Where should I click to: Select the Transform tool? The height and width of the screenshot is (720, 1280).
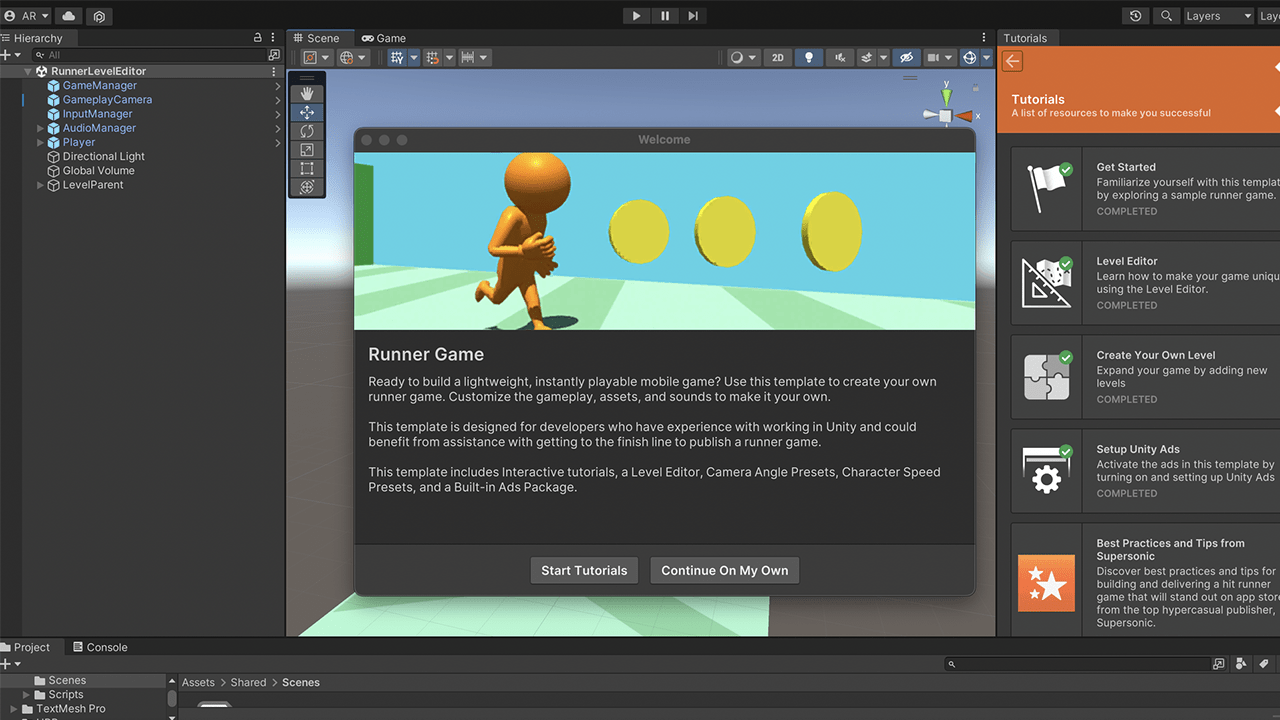307,187
